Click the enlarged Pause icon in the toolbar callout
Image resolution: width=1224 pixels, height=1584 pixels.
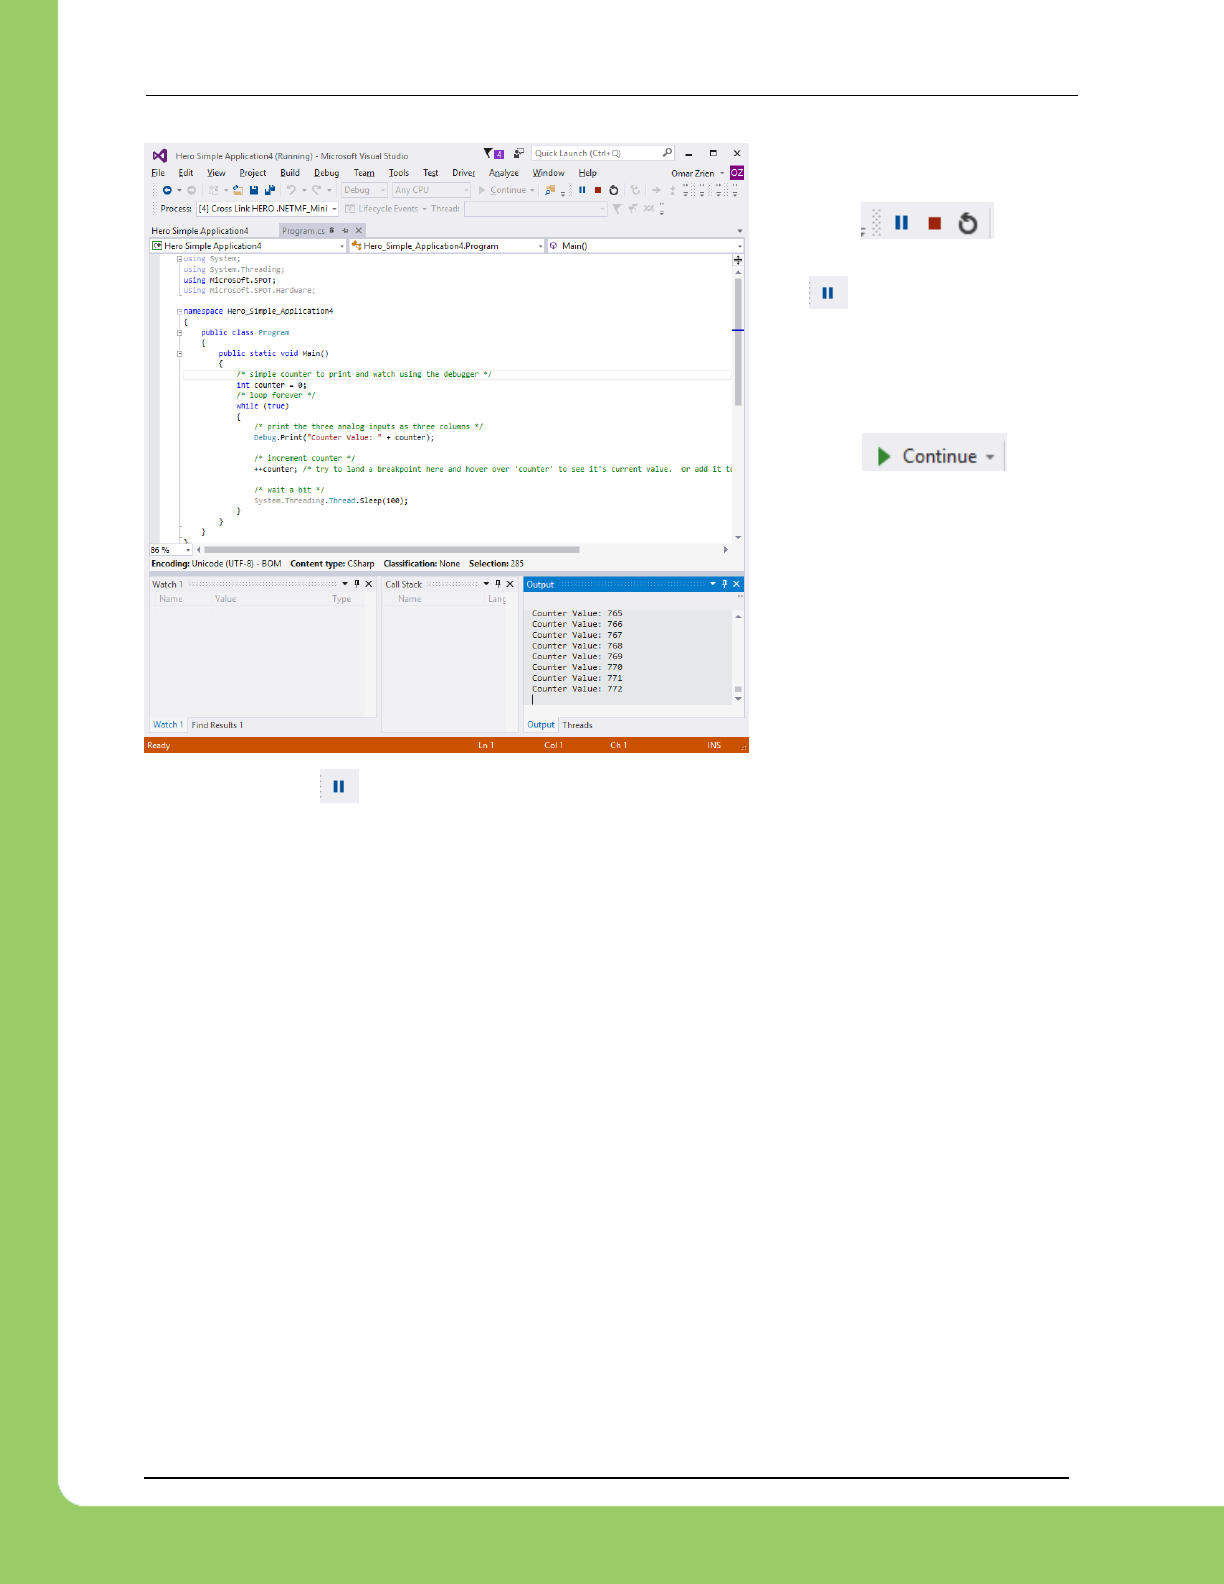coord(901,223)
